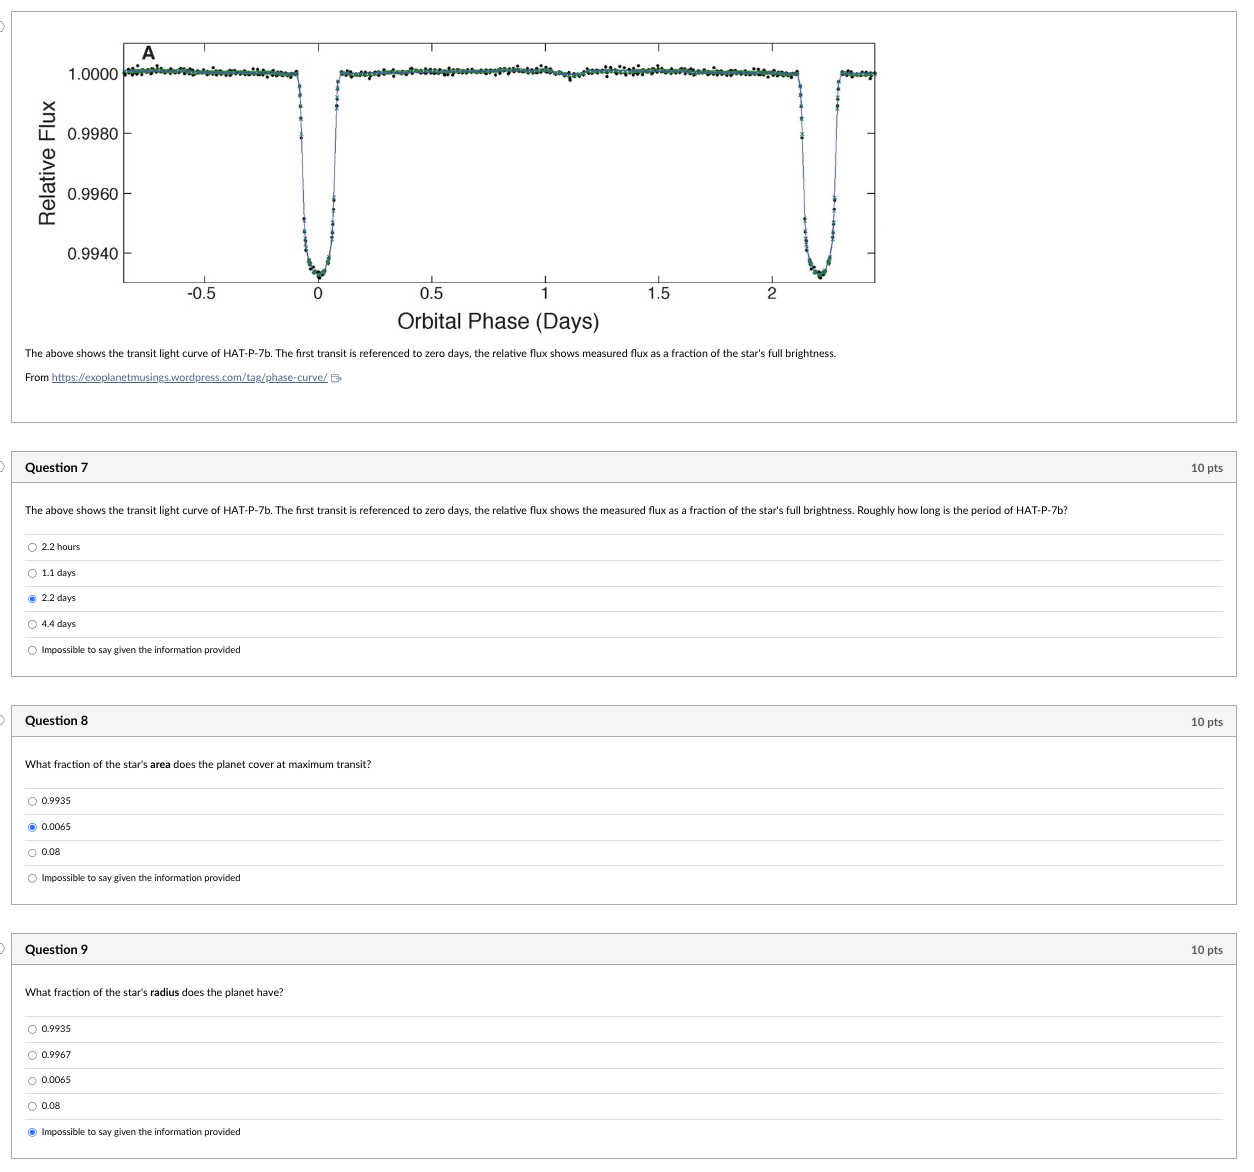Select the 1.1 days answer option
Viewport: 1254px width, 1172px height.
[32, 572]
